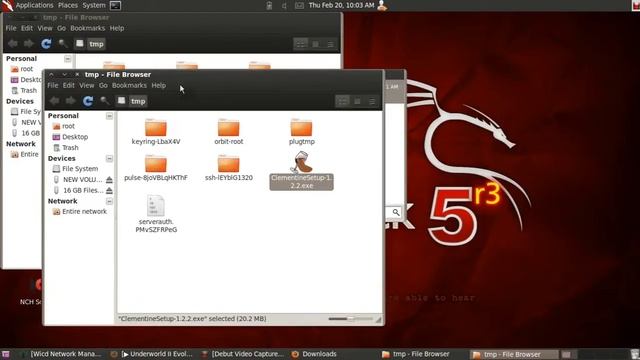Open File System in front sidebar

click(x=76, y=169)
